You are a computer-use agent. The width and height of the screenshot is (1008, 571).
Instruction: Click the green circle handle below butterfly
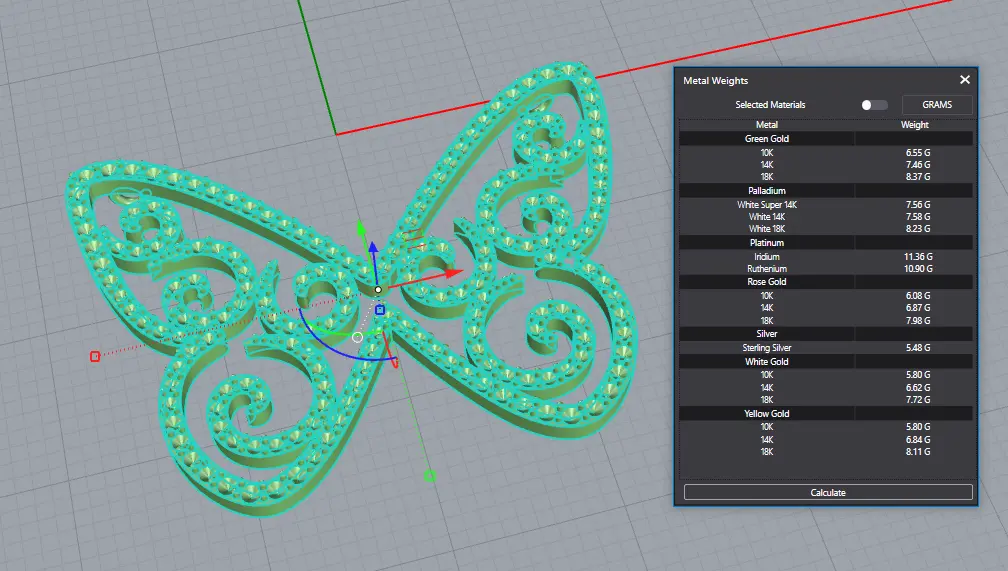[430, 476]
